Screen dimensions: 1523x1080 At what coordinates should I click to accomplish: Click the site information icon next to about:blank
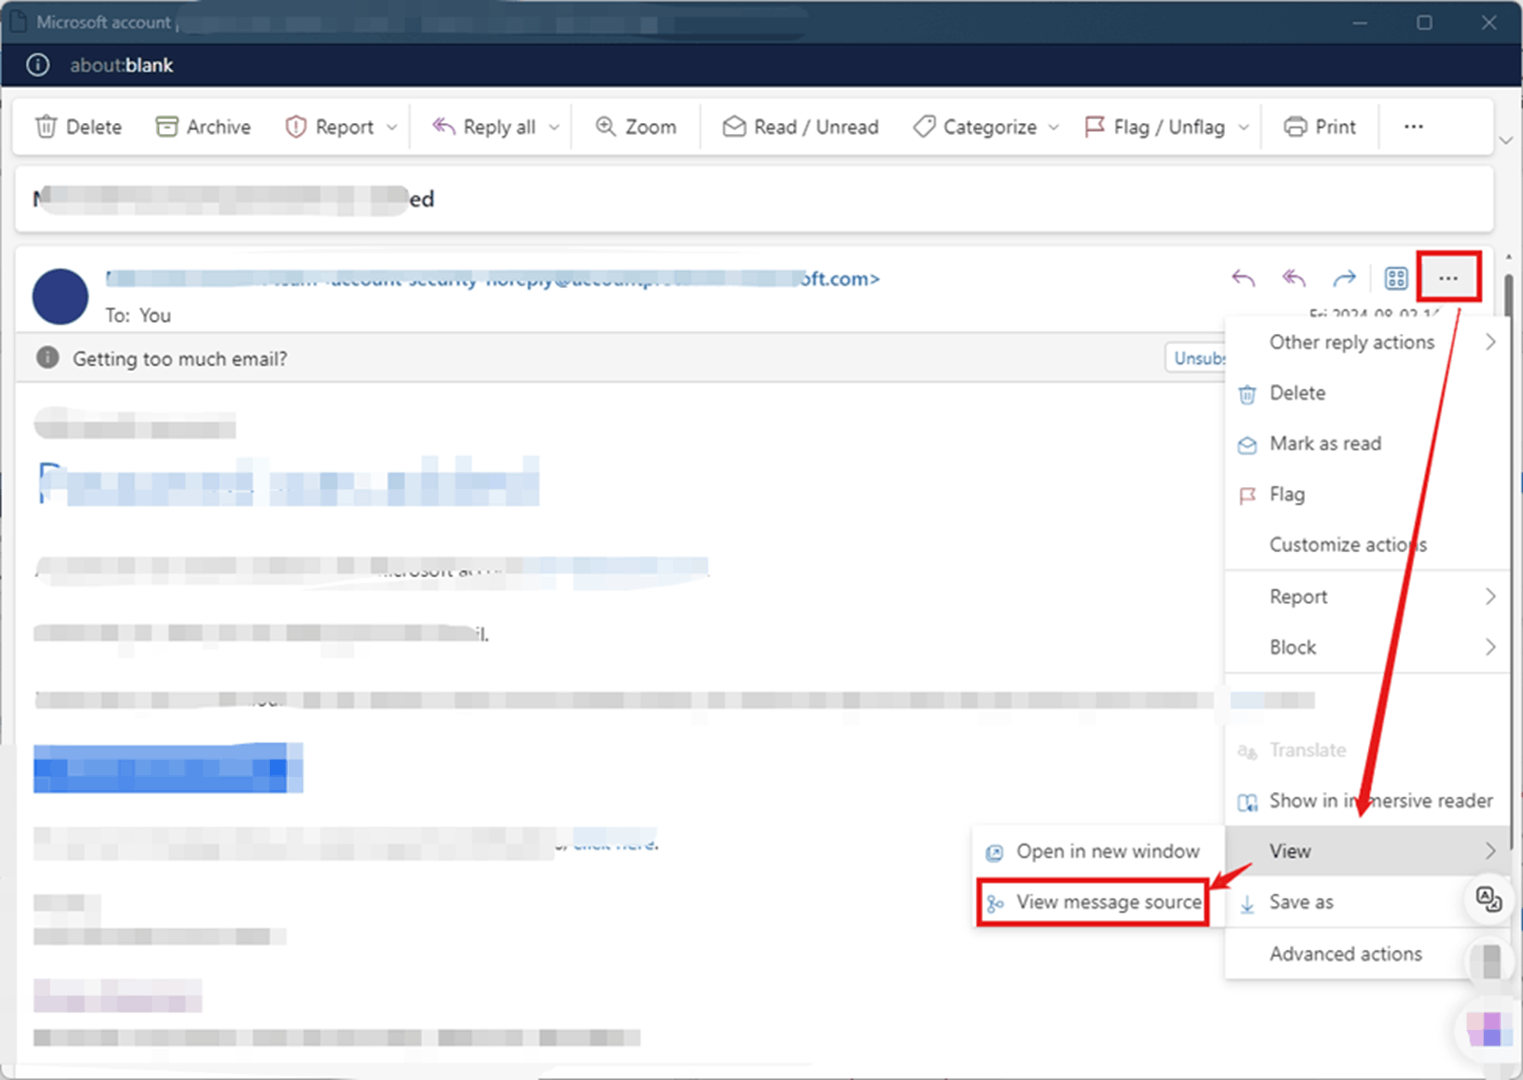(38, 65)
